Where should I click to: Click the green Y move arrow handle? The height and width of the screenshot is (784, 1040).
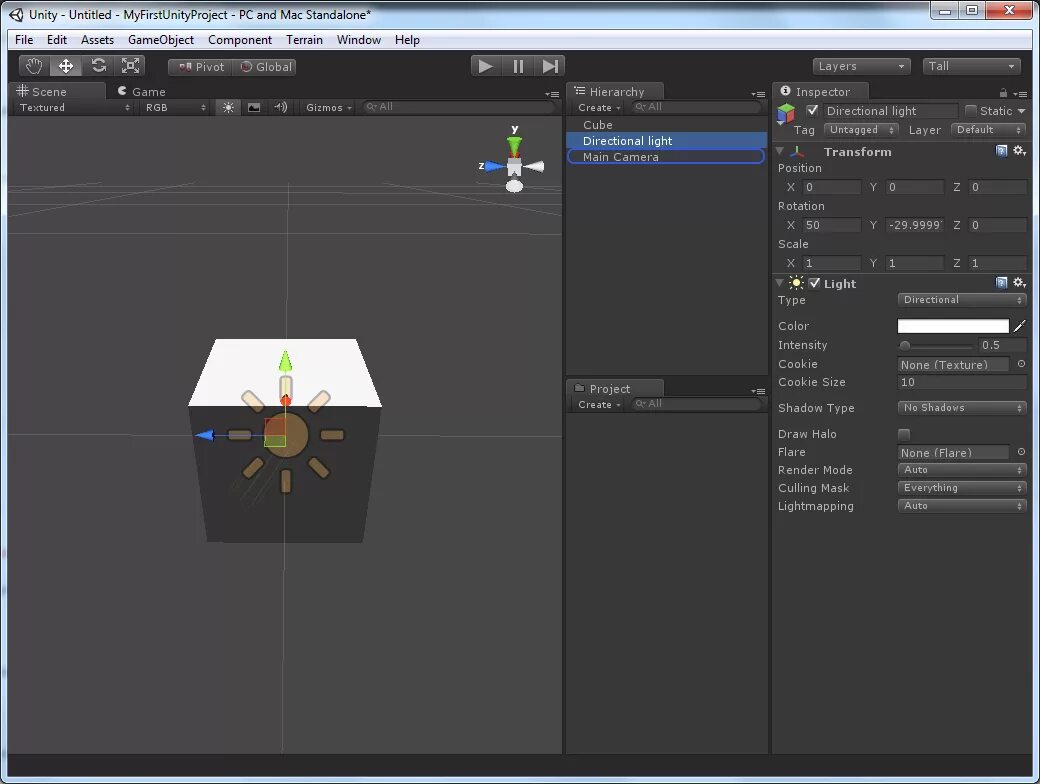tap(285, 361)
